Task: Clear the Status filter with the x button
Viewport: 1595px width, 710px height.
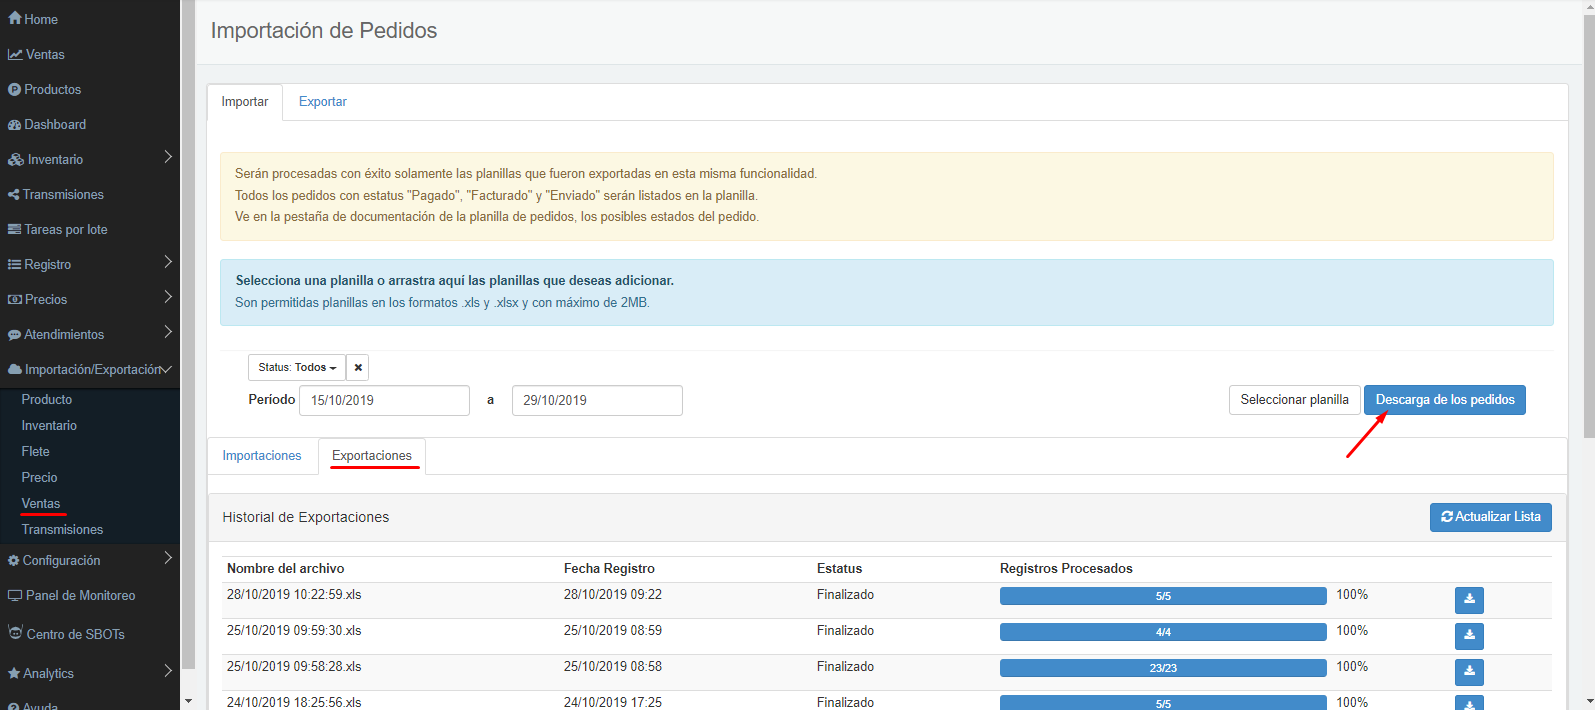Action: pos(358,368)
